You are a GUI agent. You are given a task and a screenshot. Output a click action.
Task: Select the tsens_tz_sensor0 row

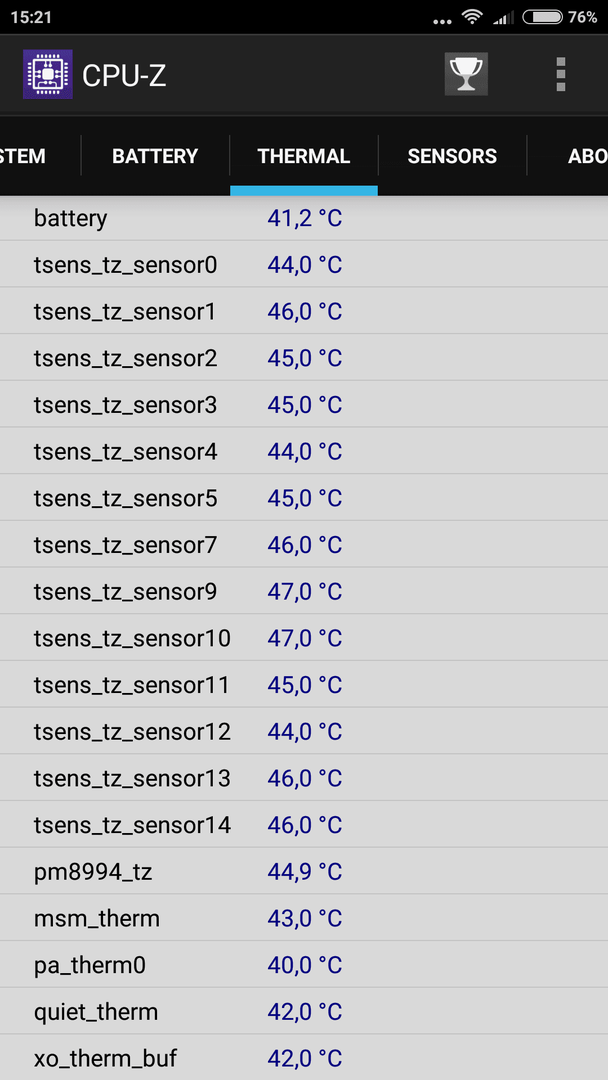(x=304, y=265)
